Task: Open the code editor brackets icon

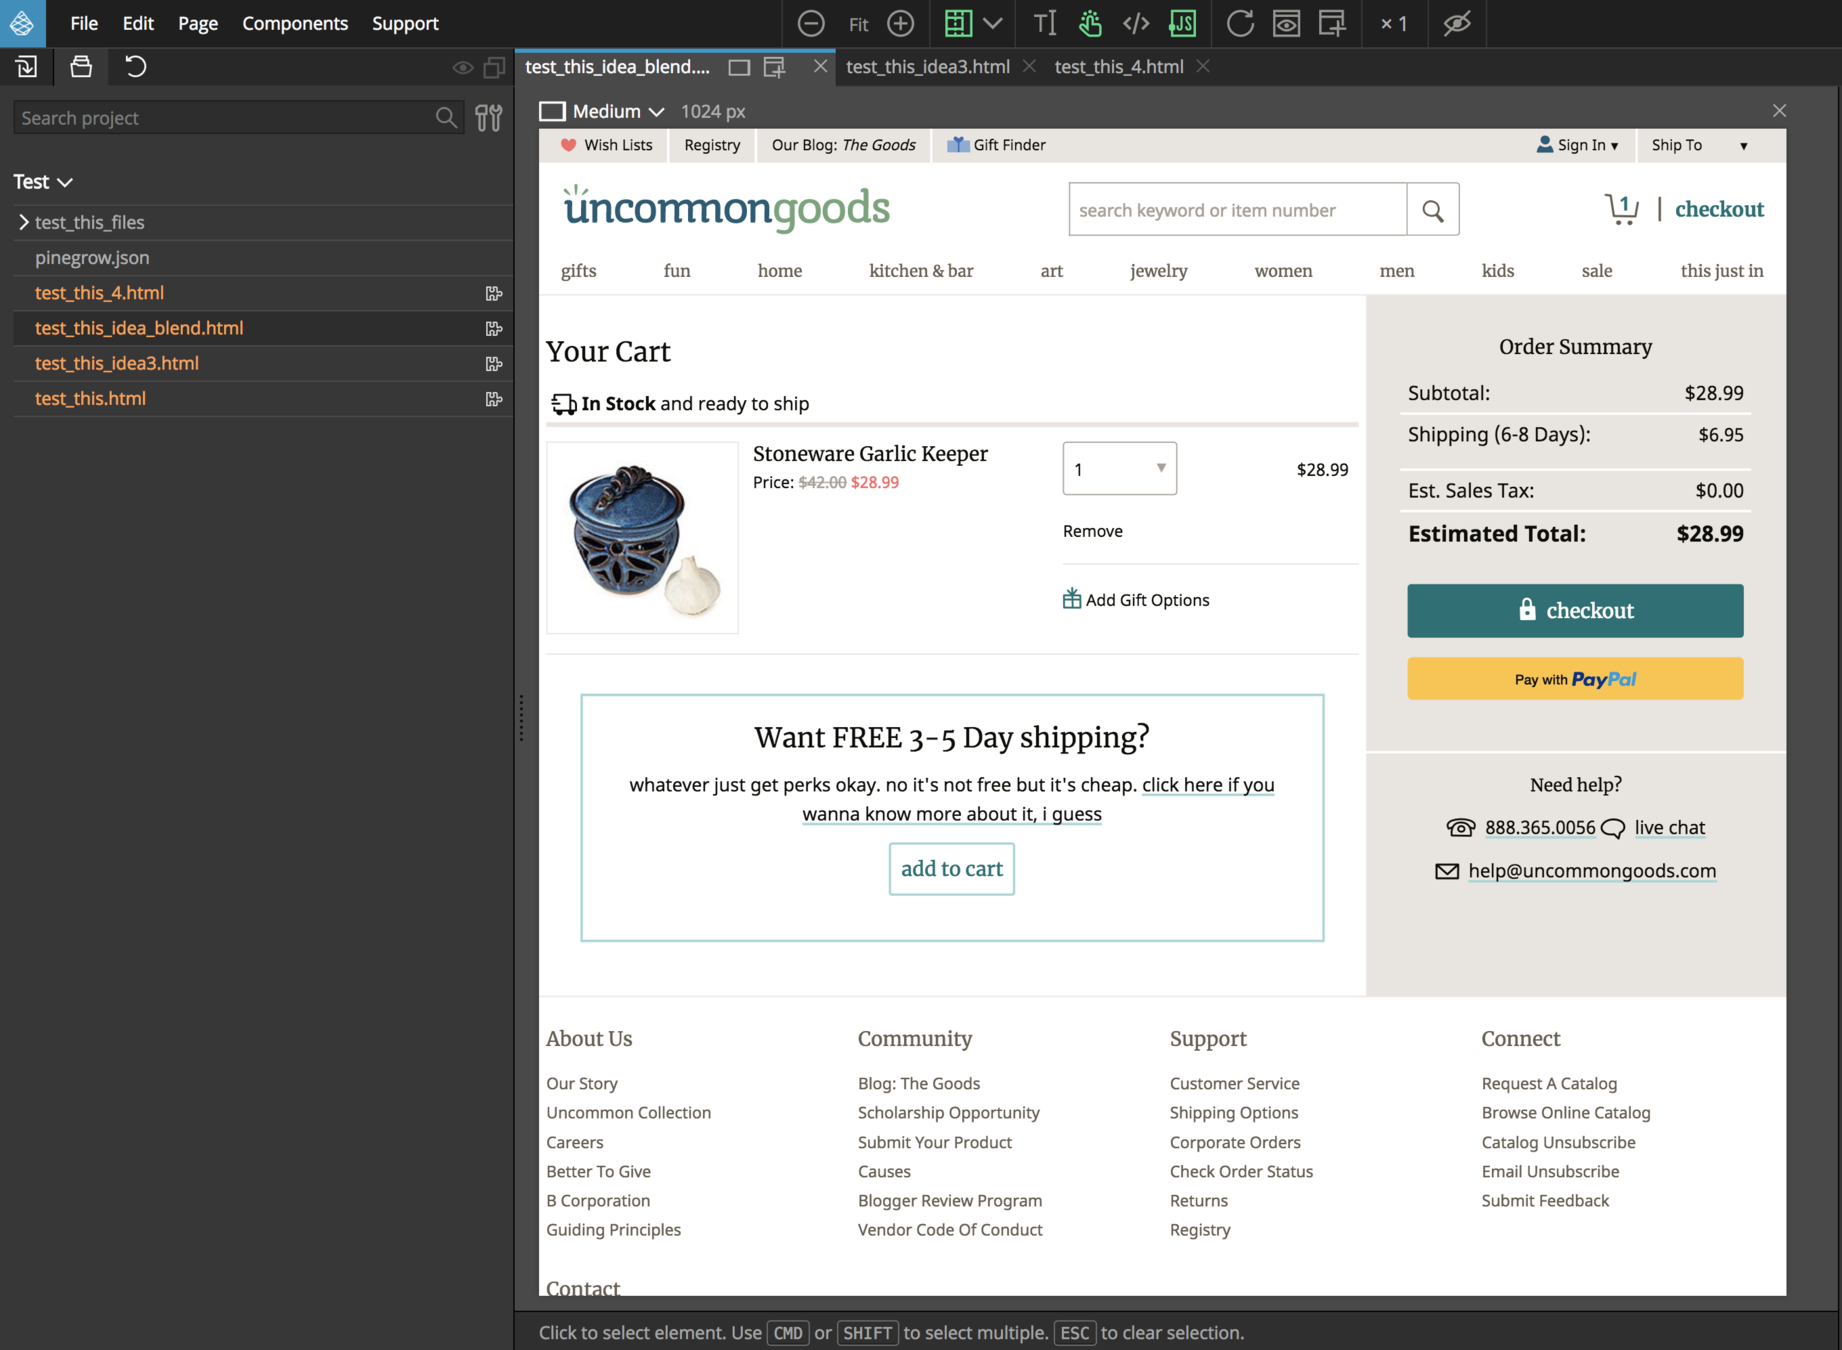Action: click(x=1136, y=23)
